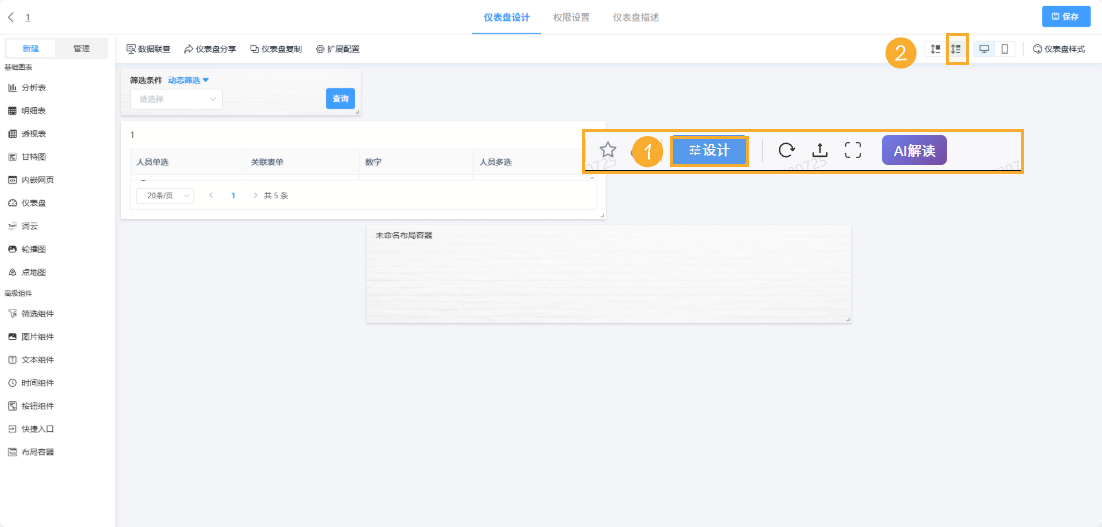Add a 点地图 point map component
This screenshot has width=1102, height=527.
(27, 273)
